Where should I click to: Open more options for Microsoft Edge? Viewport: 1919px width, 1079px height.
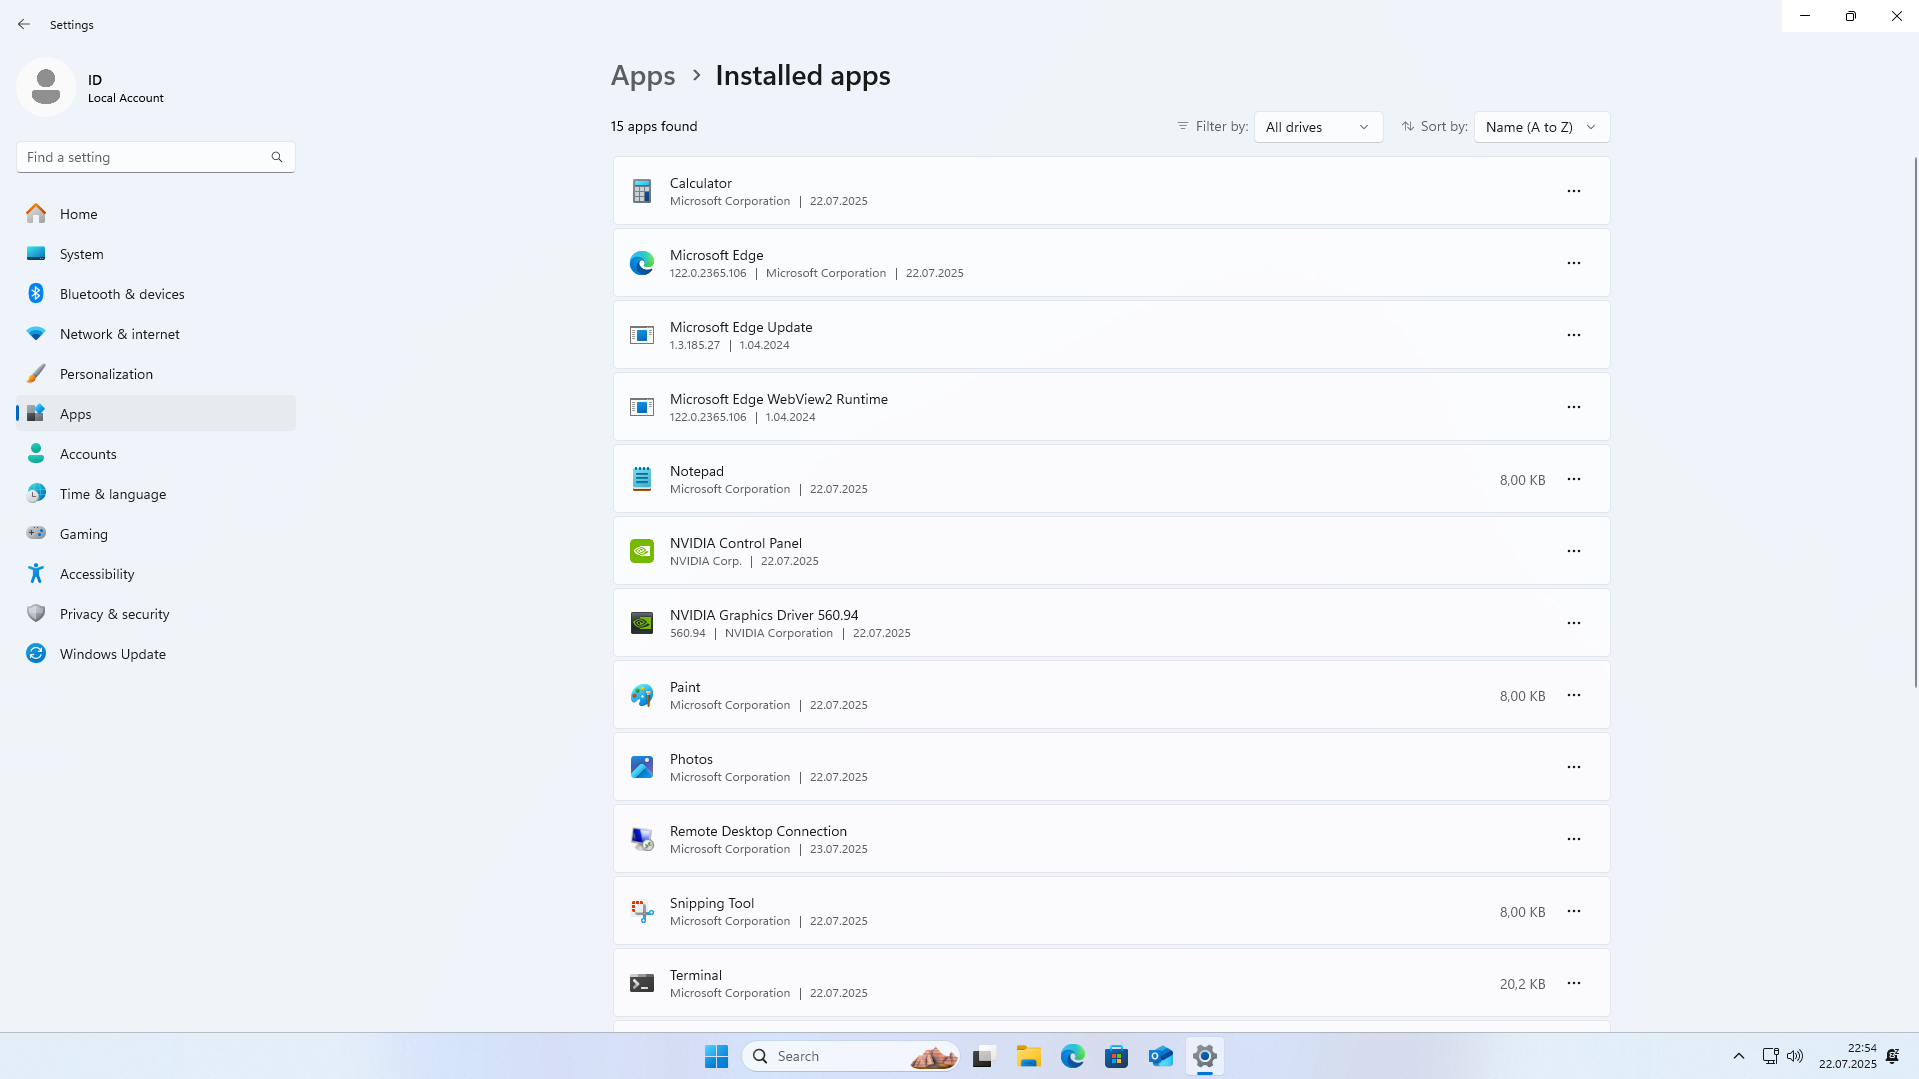(x=1574, y=263)
